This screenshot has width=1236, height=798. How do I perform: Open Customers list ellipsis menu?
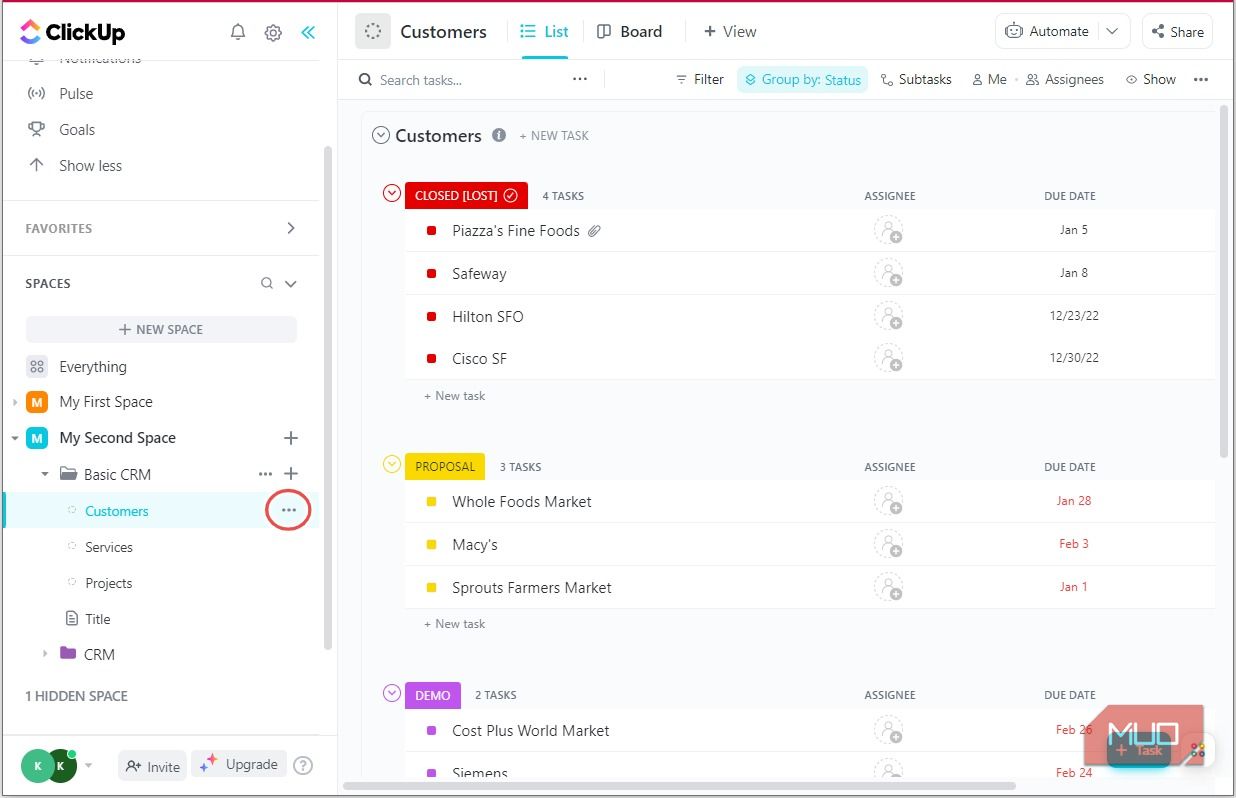point(289,510)
